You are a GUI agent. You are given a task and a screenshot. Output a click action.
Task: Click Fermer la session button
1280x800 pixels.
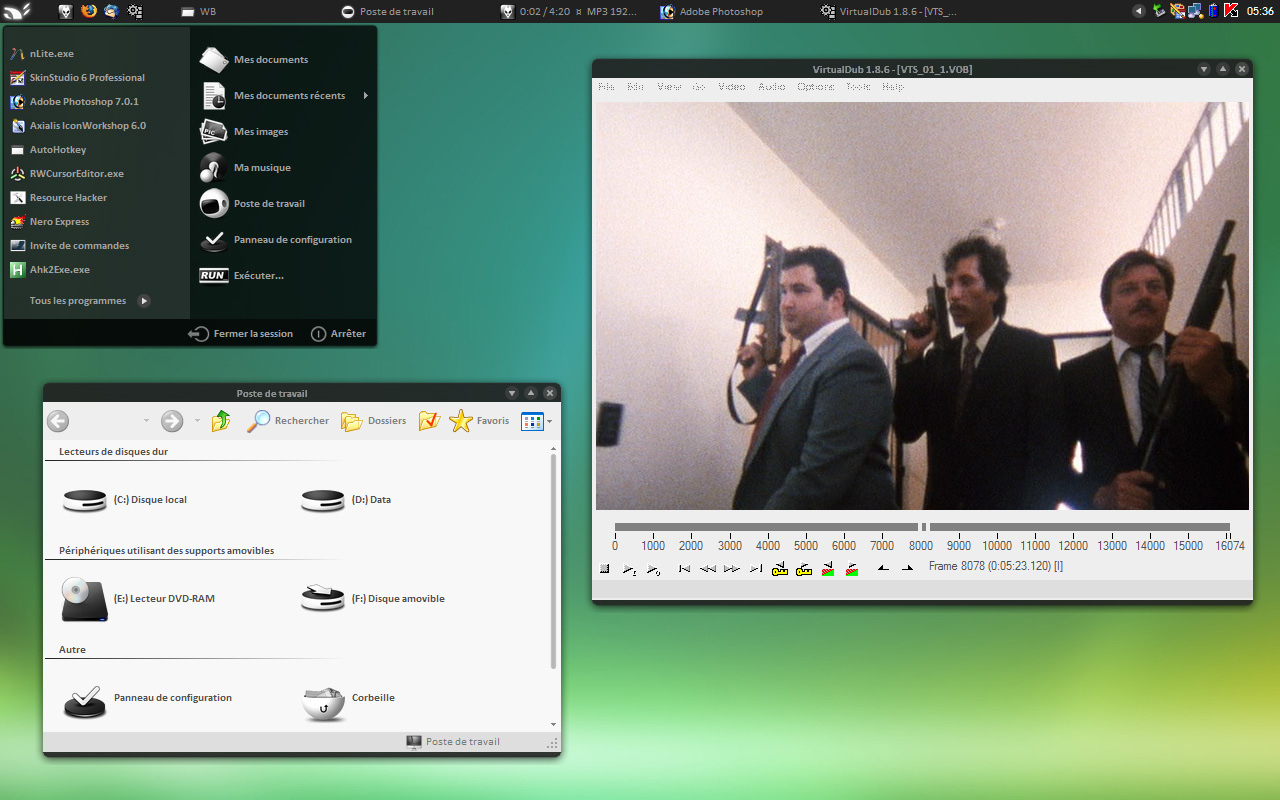(x=241, y=334)
